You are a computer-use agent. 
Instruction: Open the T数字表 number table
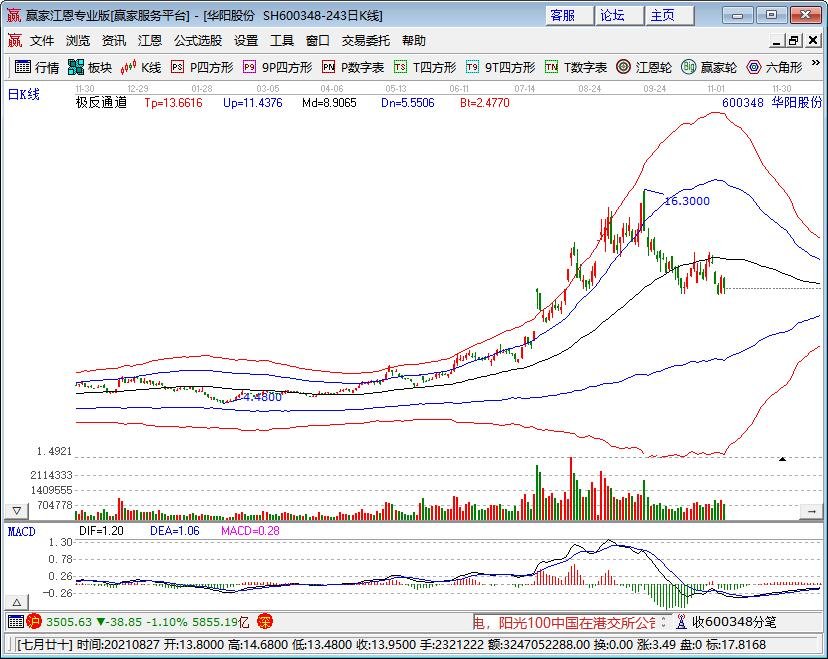[x=576, y=67]
